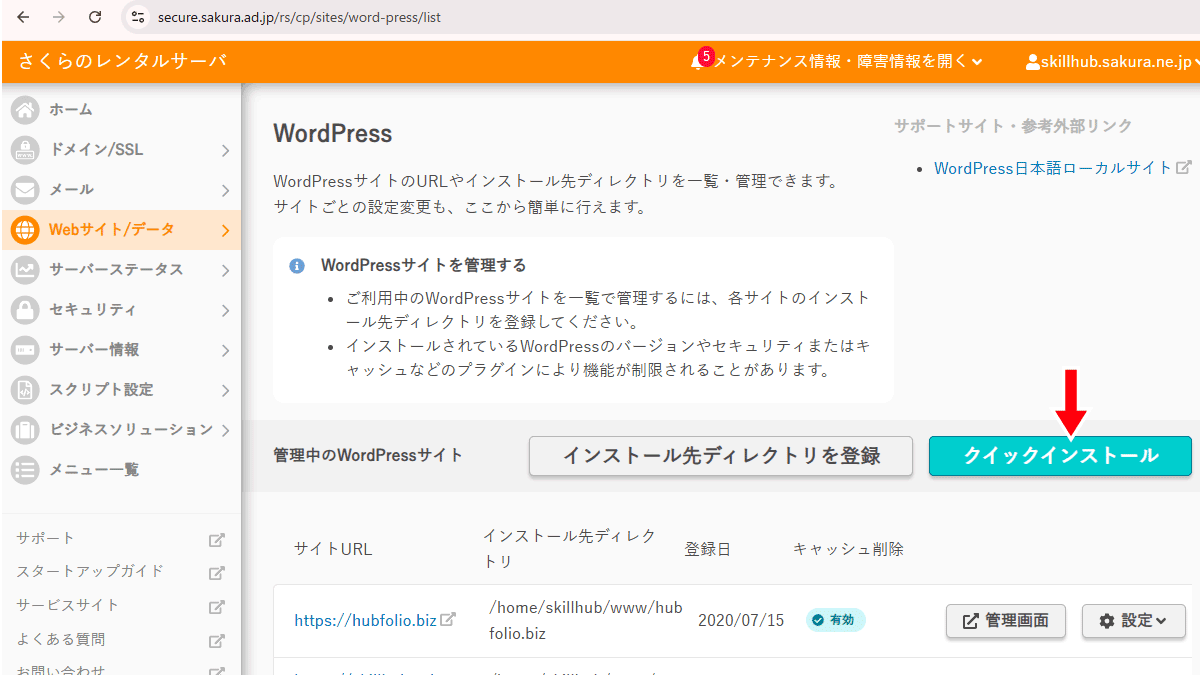Open the 設定 dropdown for hubfolio.biz
The image size is (1200, 675).
[x=1134, y=621]
